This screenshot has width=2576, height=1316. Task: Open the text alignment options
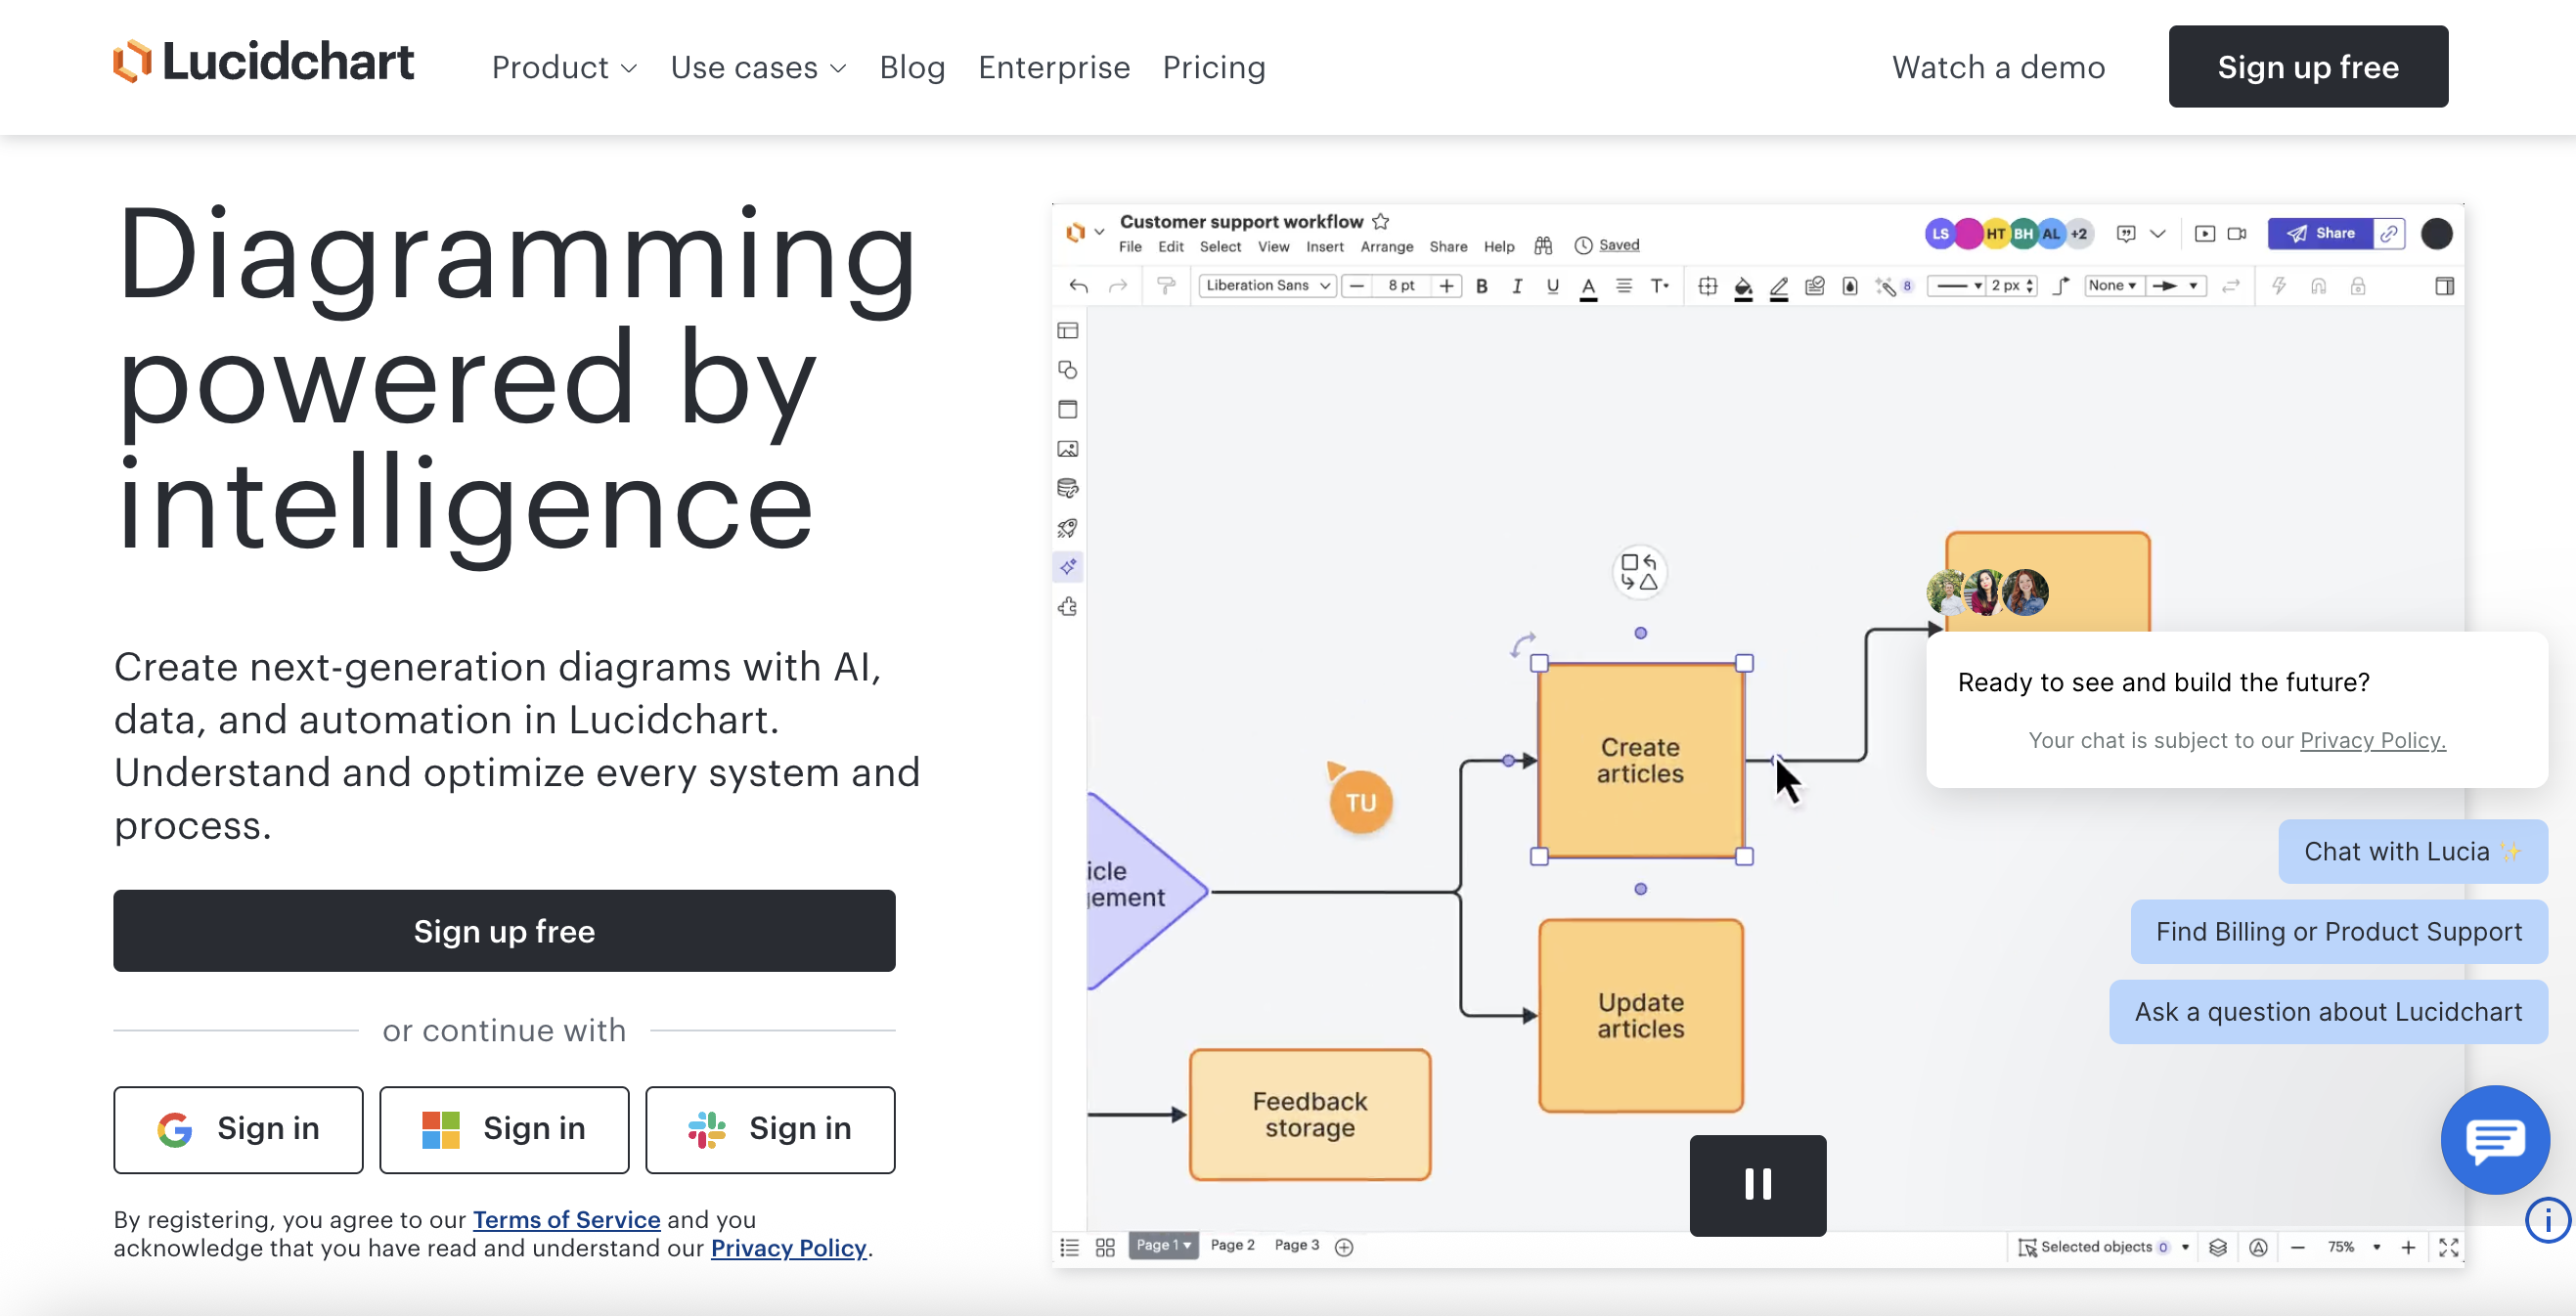point(1623,286)
